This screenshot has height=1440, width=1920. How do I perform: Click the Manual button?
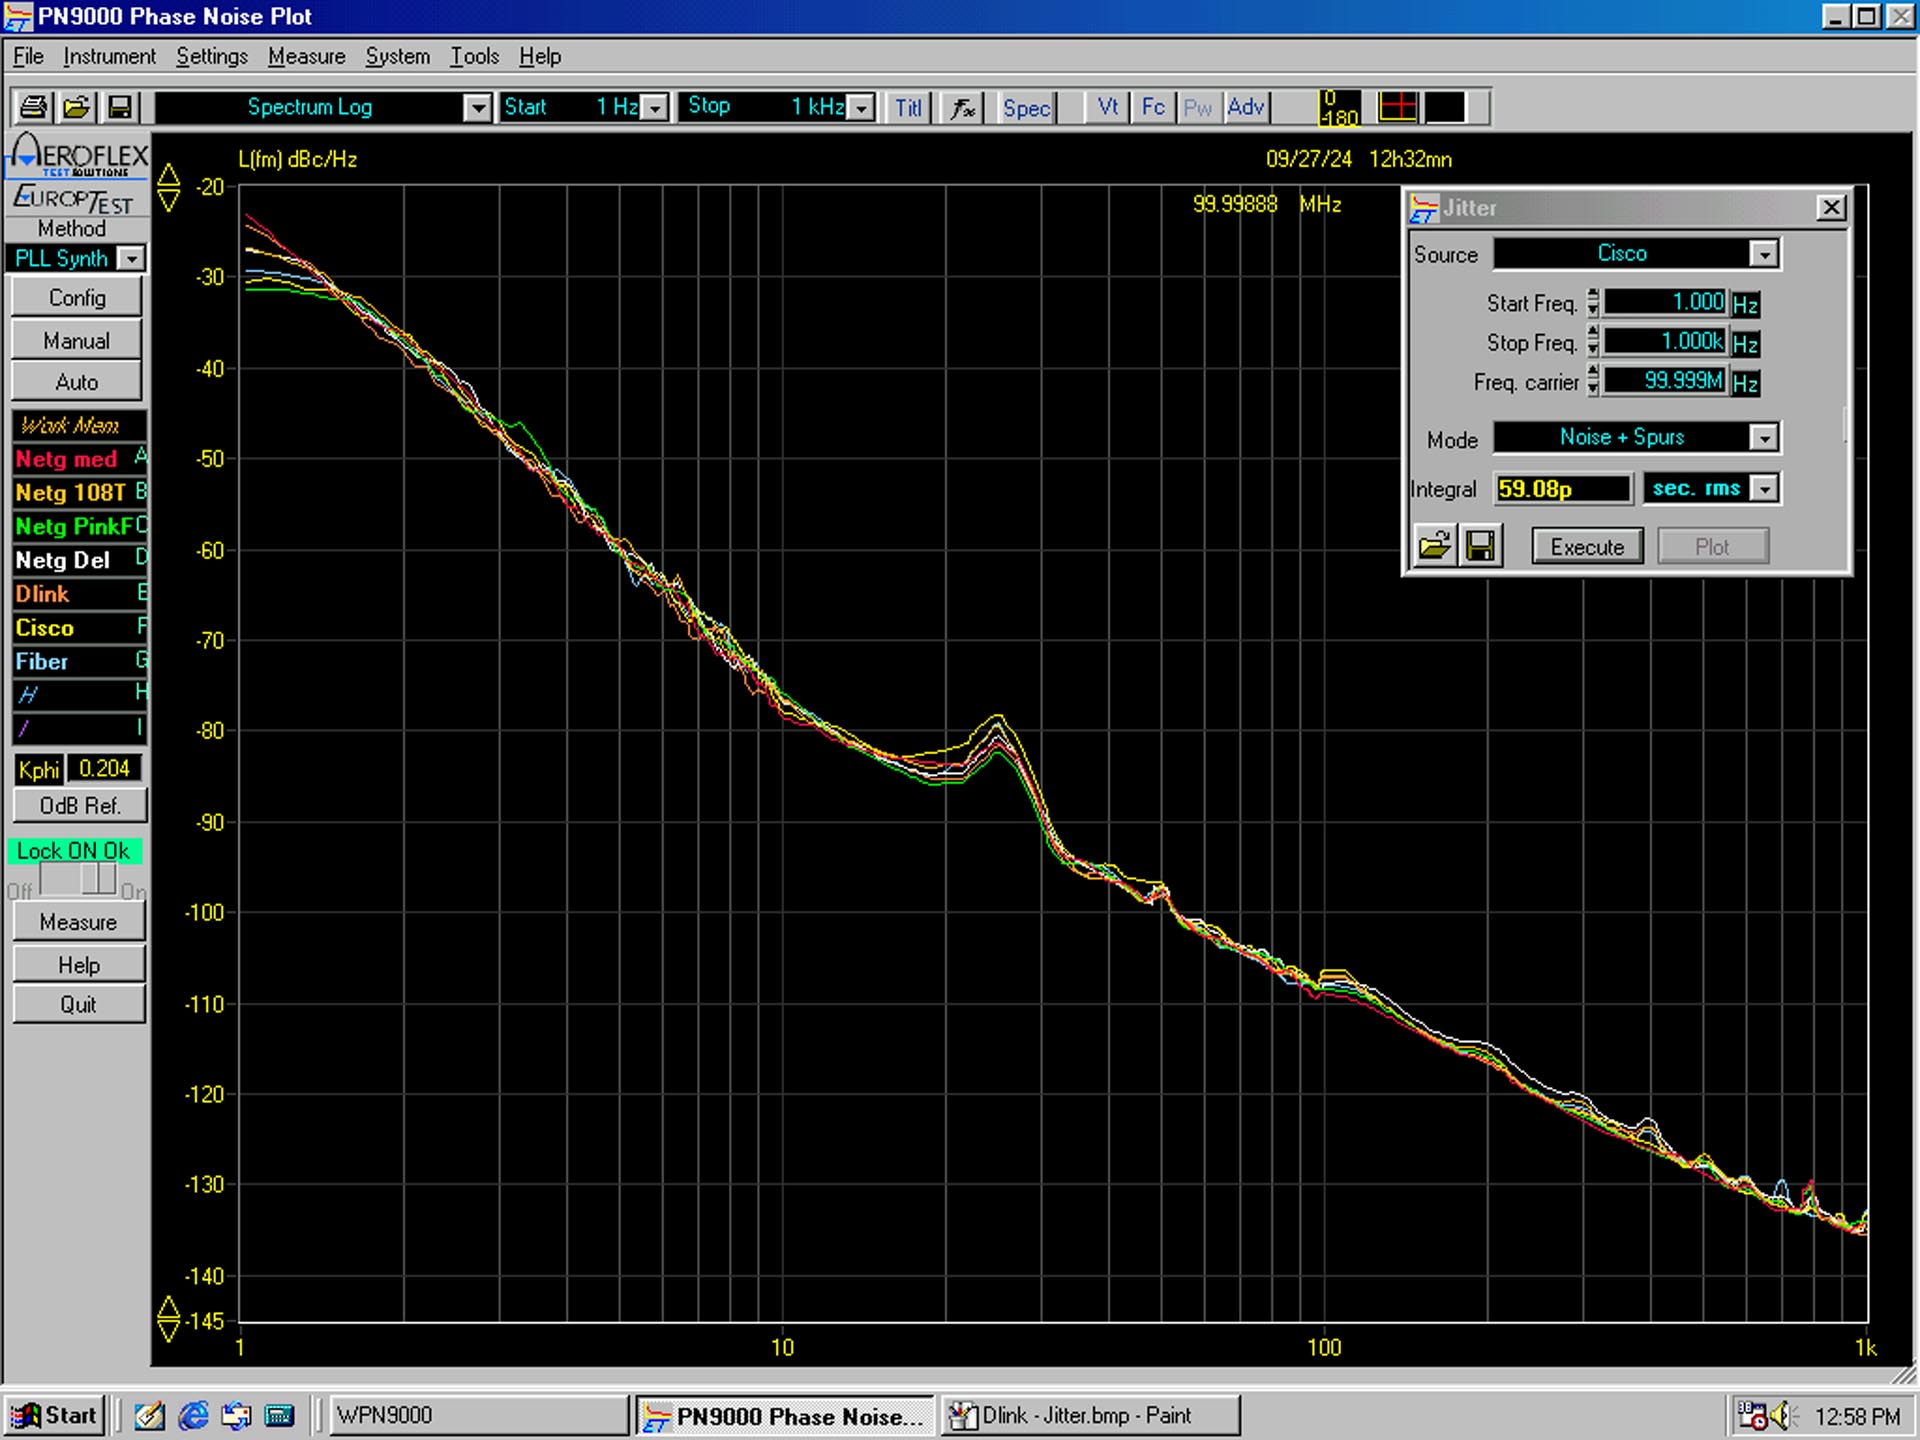(x=77, y=341)
